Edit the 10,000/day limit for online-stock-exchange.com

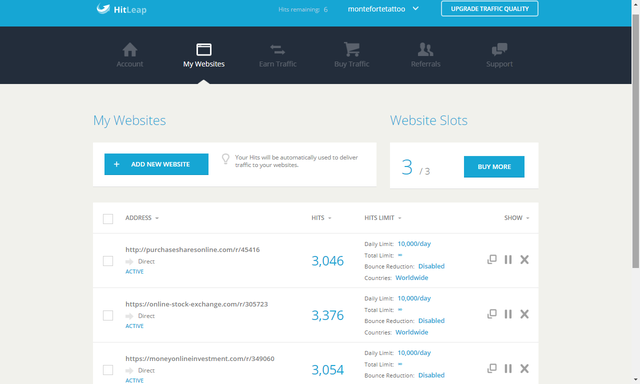click(x=414, y=298)
